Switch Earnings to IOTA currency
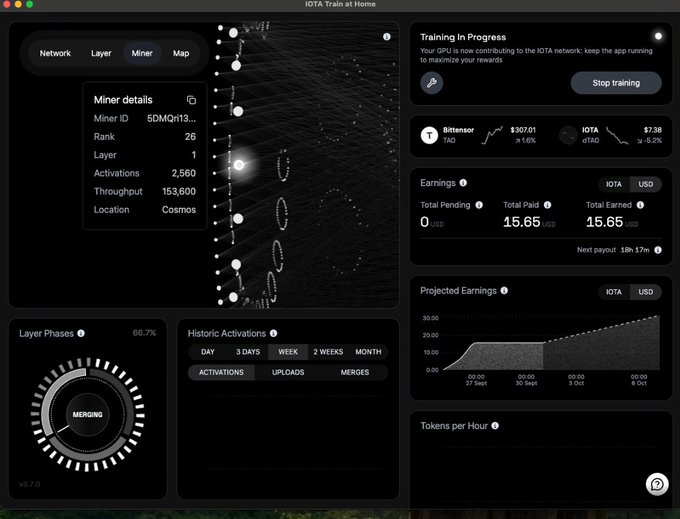 614,184
